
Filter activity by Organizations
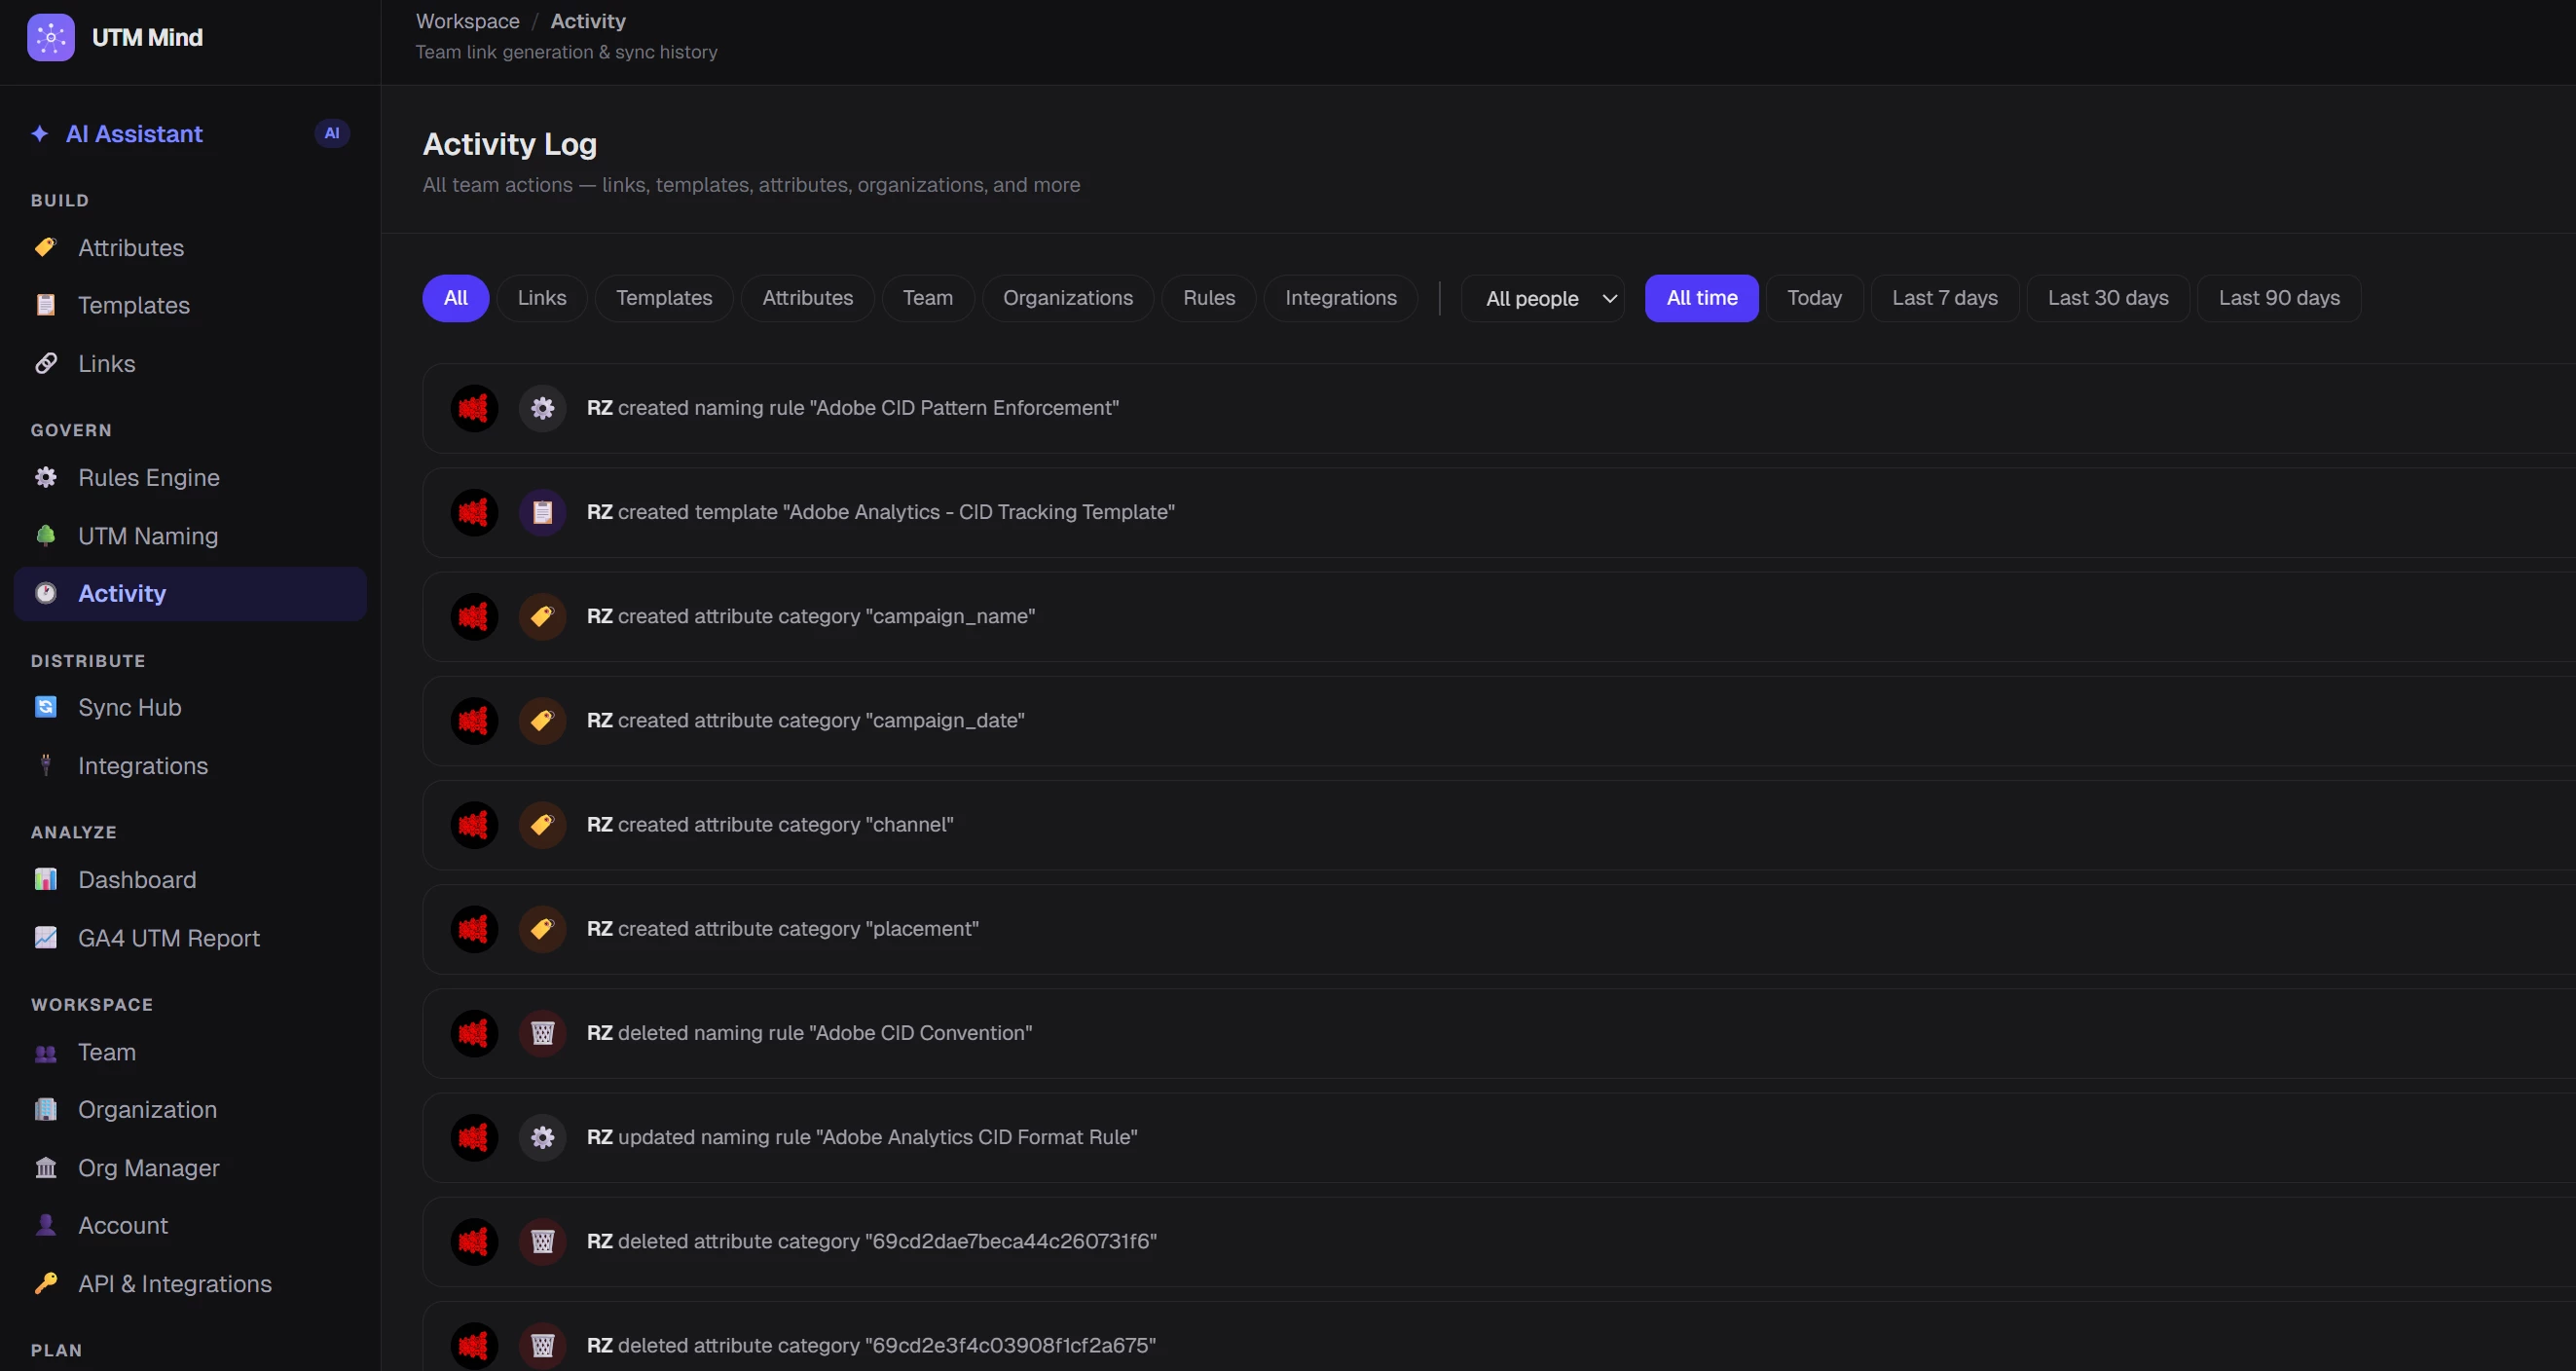pyautogui.click(x=1067, y=298)
